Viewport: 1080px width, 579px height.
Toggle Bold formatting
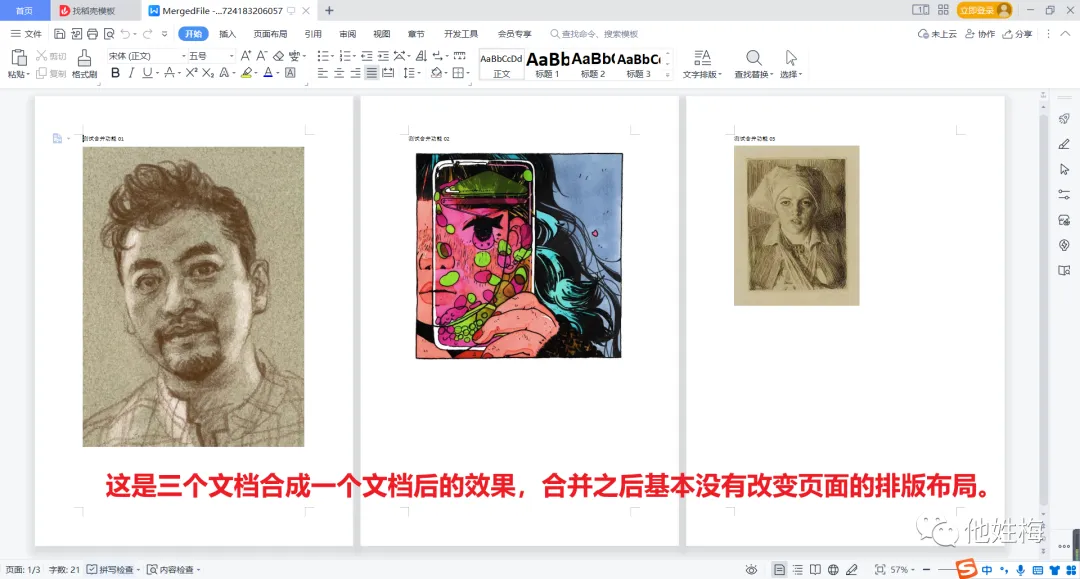(x=115, y=73)
